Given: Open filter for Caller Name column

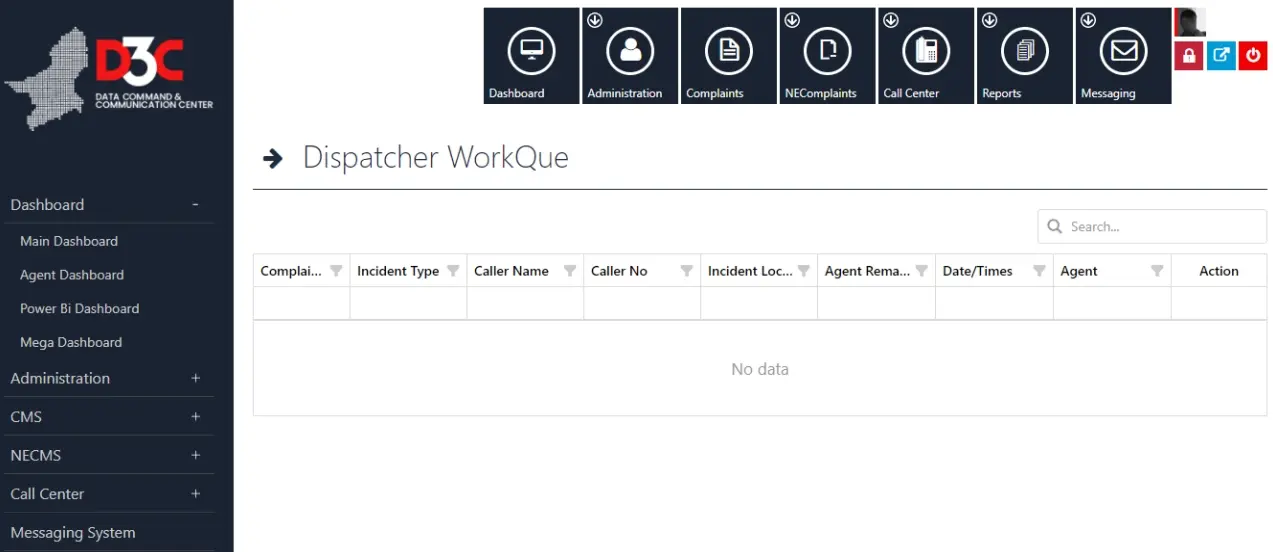Looking at the screenshot, I should [570, 271].
